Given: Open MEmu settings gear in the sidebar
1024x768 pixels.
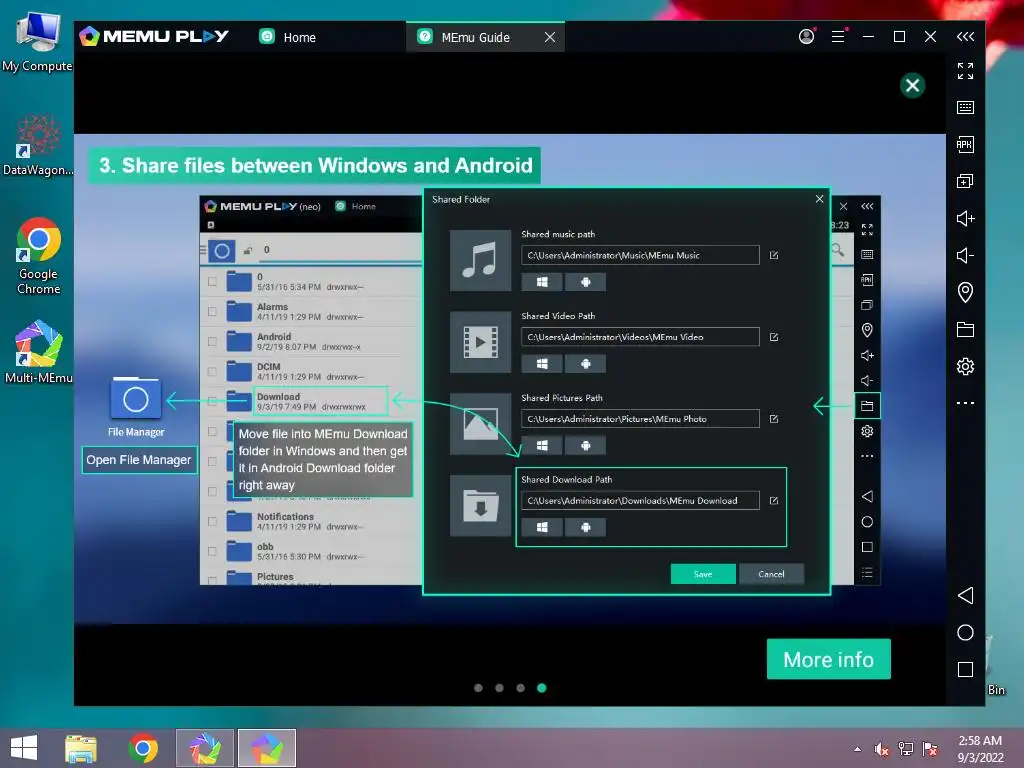Looking at the screenshot, I should click(965, 366).
